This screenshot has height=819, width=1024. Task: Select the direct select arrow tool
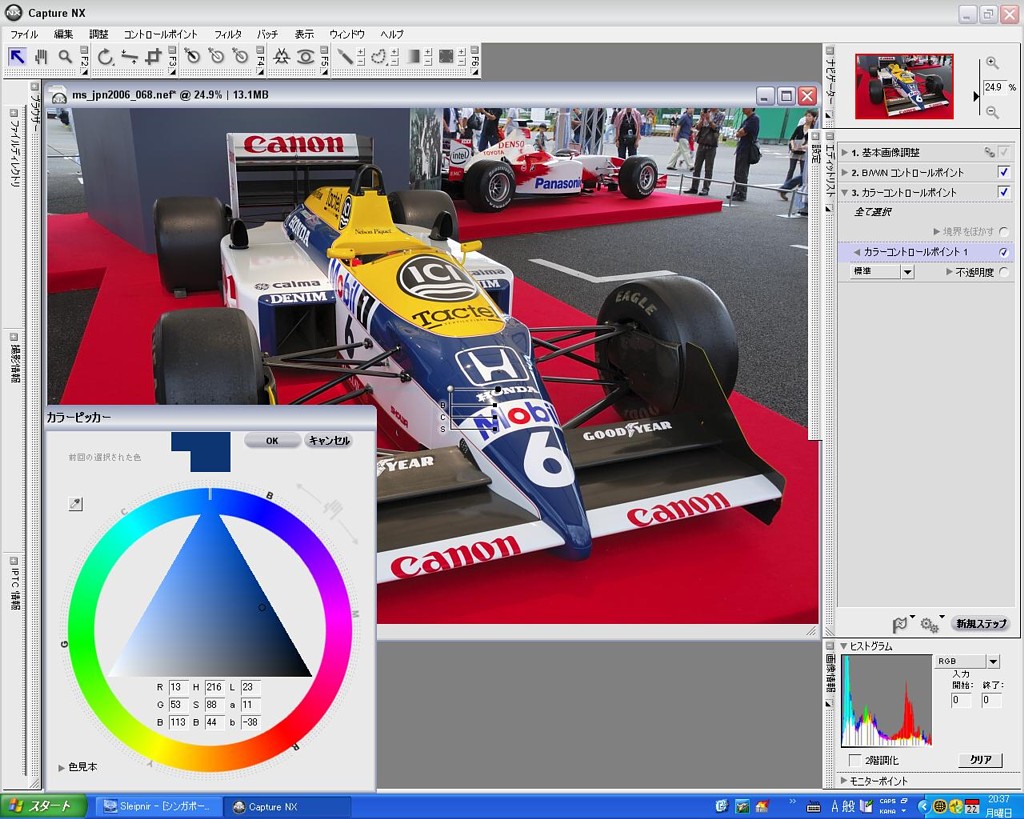pos(17,57)
